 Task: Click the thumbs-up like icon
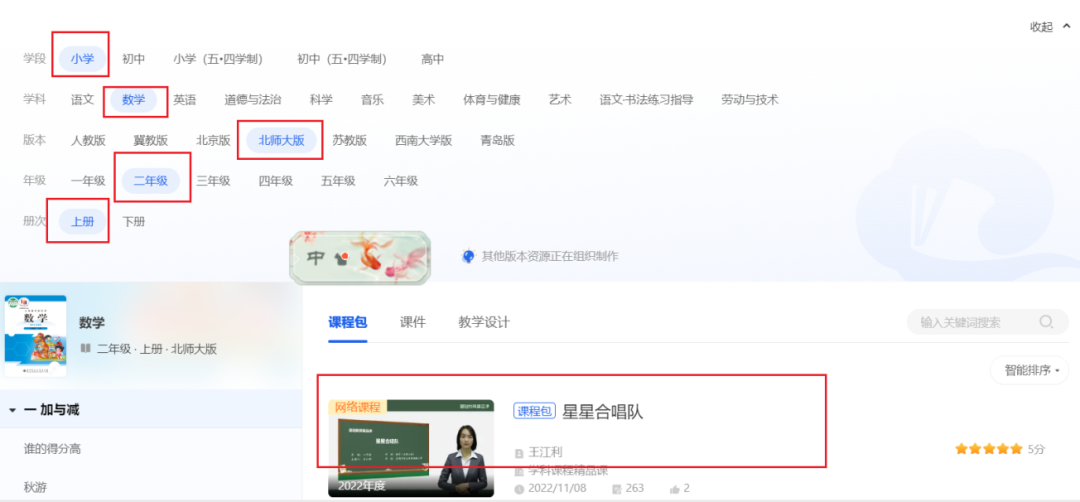click(x=674, y=489)
